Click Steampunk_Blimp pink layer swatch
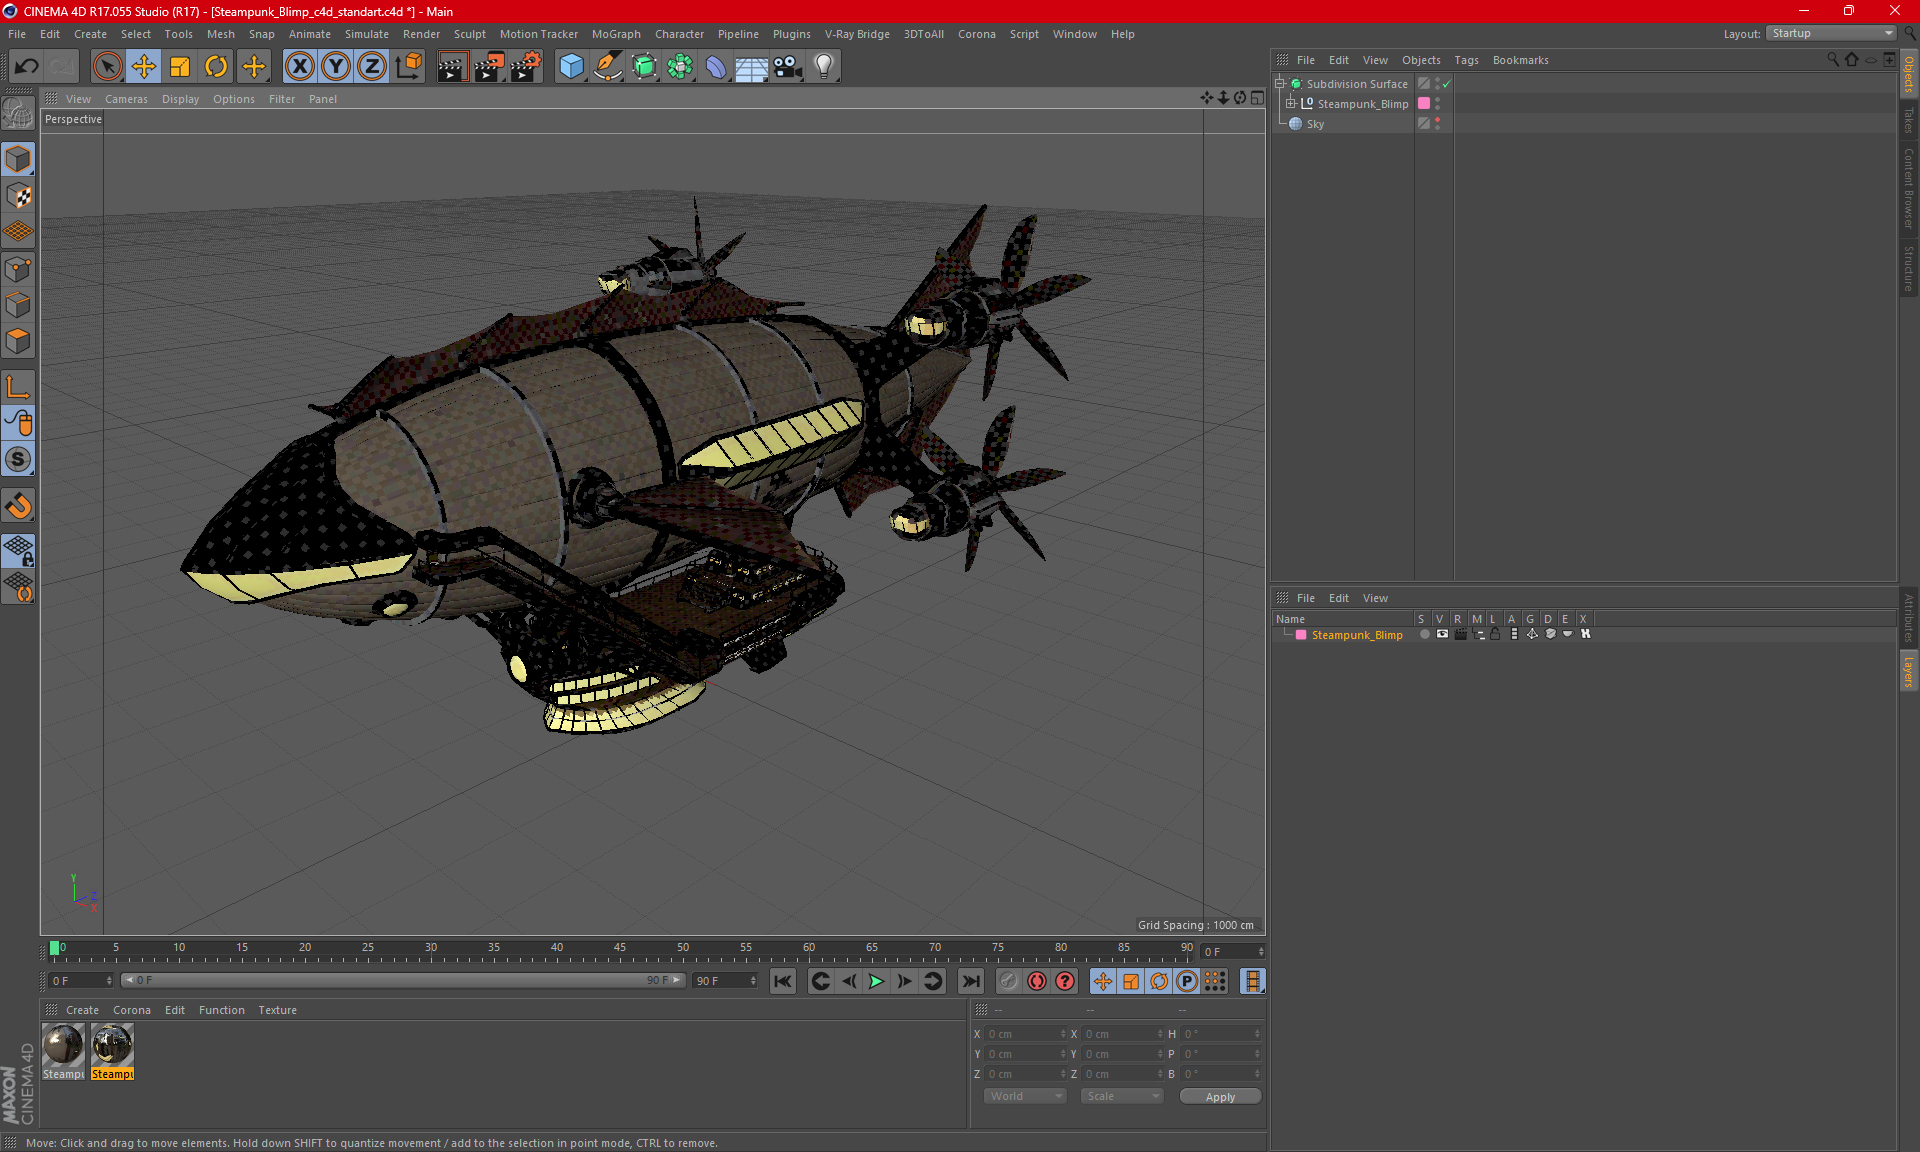The width and height of the screenshot is (1920, 1152). [x=1424, y=104]
